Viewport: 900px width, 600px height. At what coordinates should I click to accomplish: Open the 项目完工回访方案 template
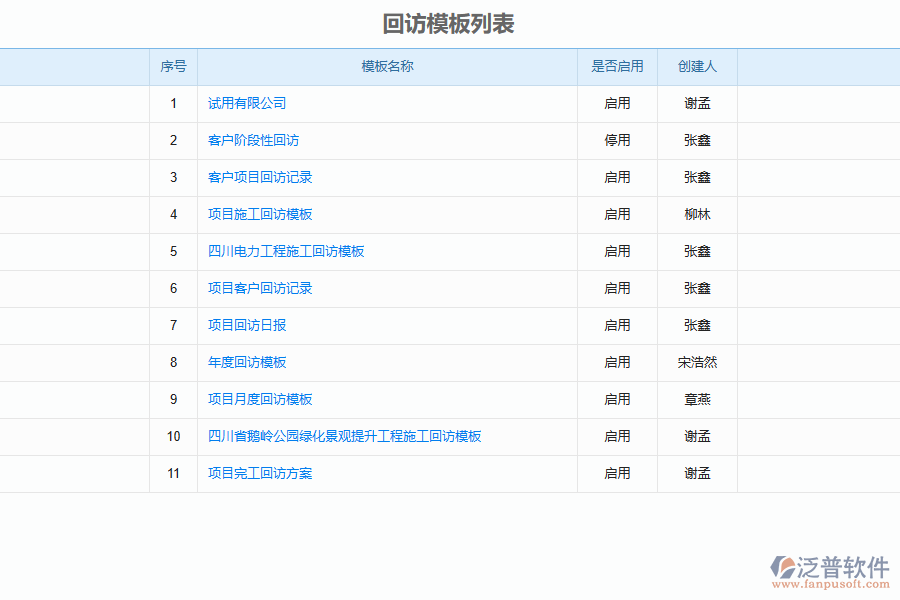pyautogui.click(x=259, y=473)
